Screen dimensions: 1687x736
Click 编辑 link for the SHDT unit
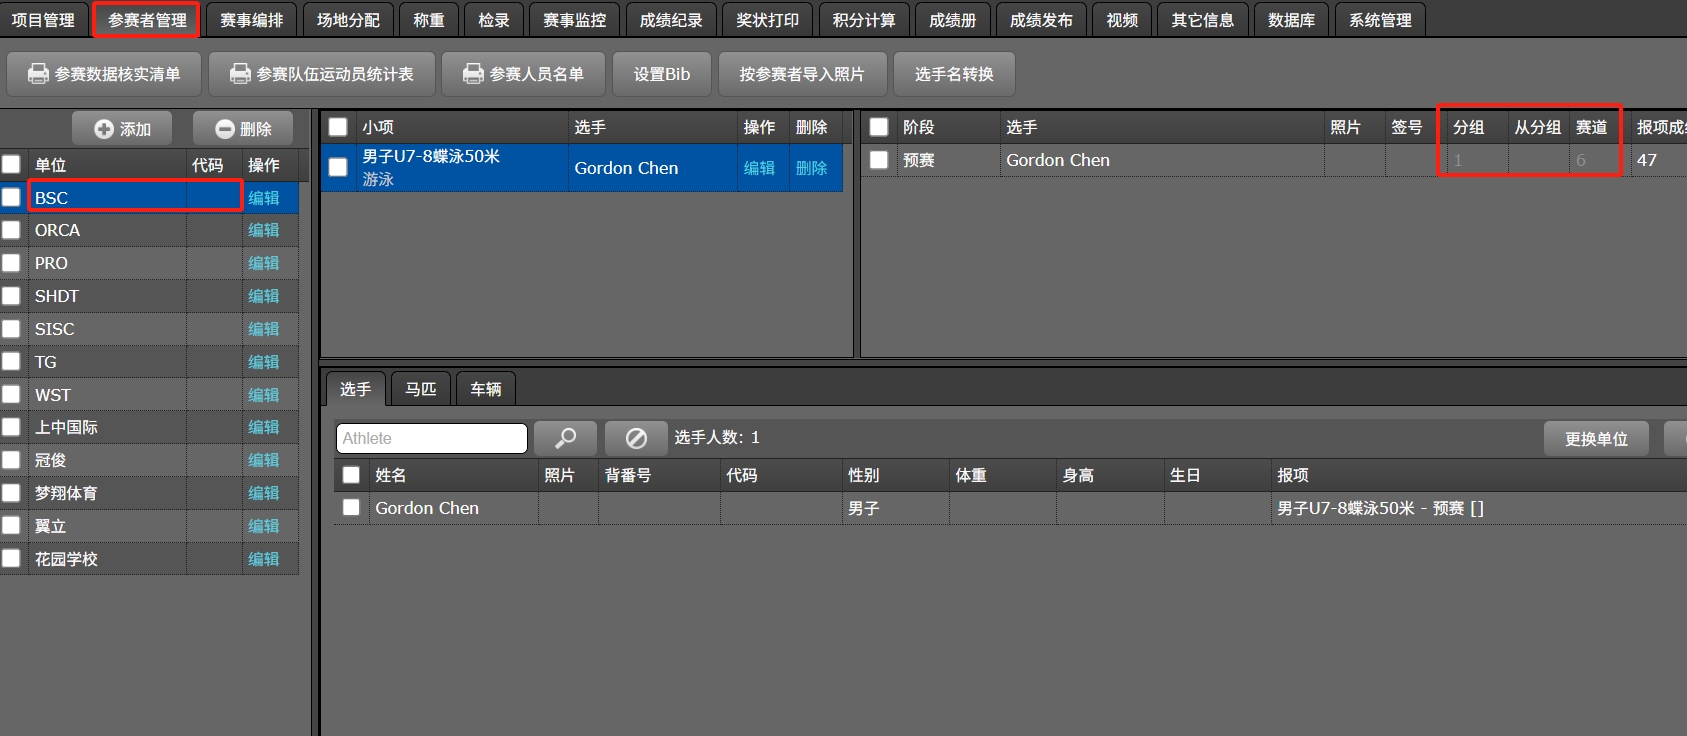264,296
